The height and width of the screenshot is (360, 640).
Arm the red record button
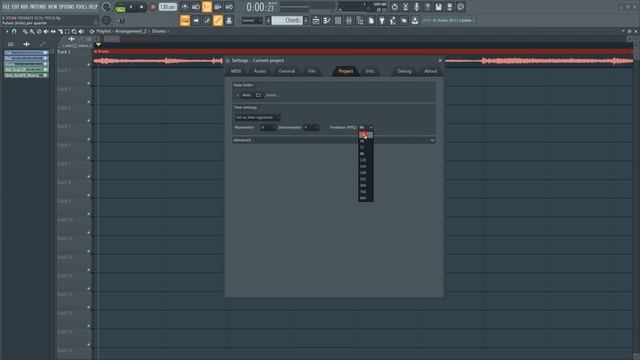coord(153,7)
